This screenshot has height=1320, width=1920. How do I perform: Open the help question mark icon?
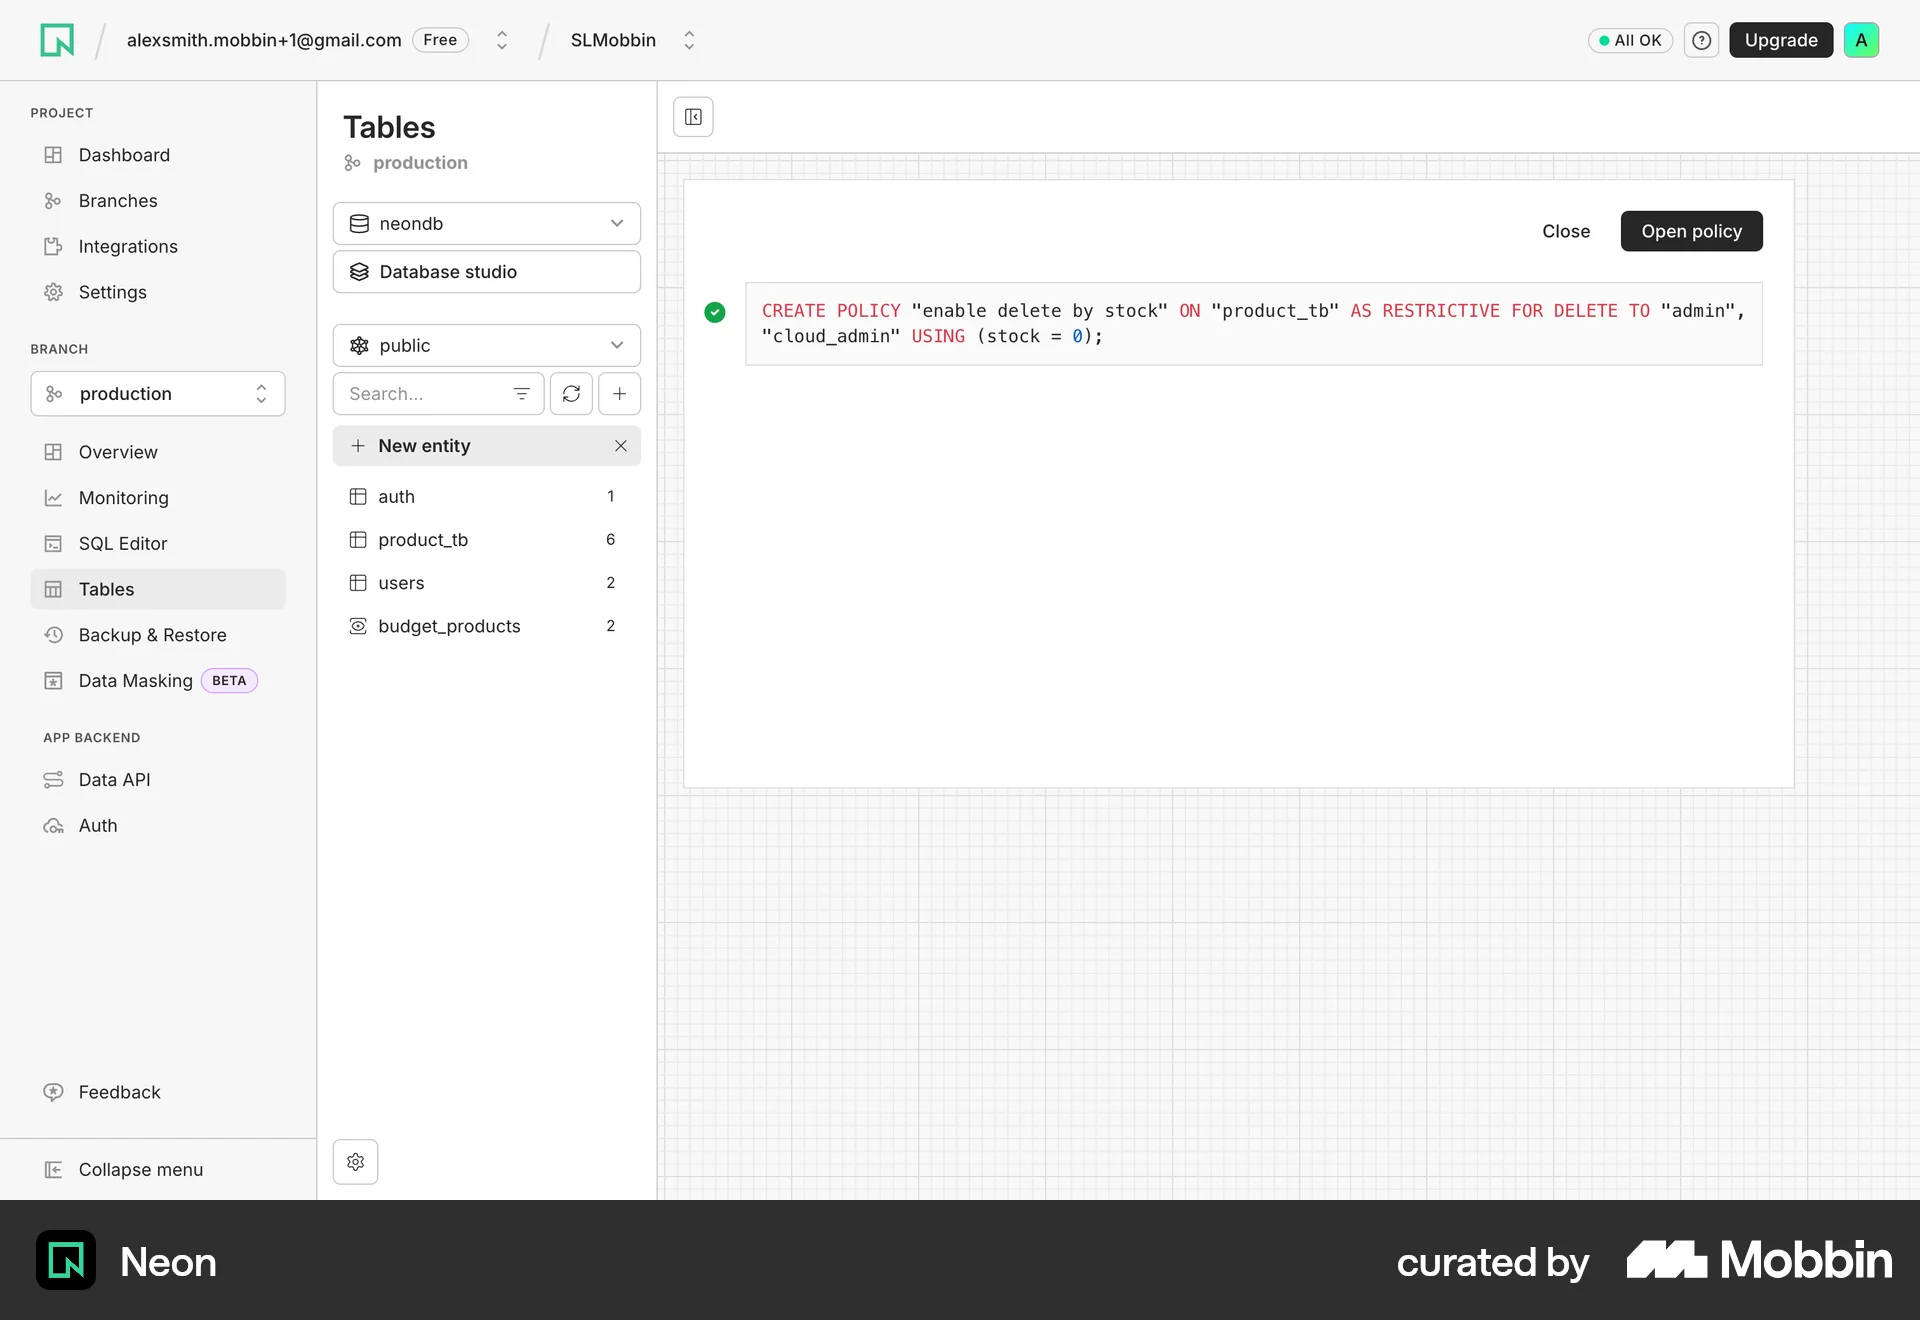(1701, 40)
